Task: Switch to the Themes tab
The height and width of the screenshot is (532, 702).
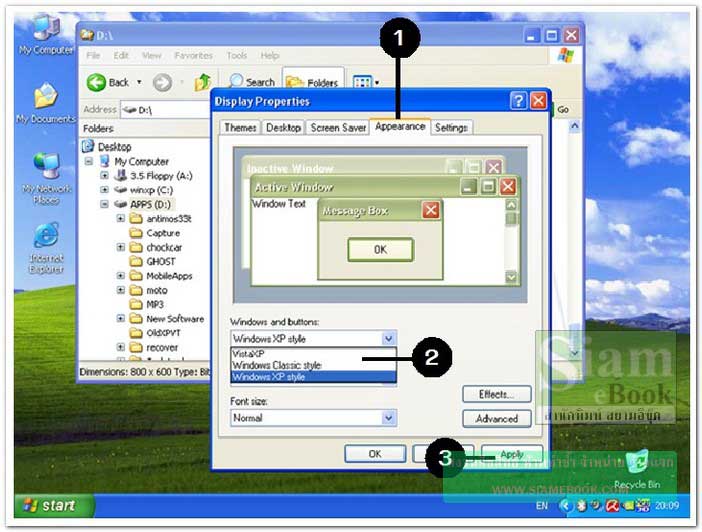Action: pyautogui.click(x=240, y=128)
